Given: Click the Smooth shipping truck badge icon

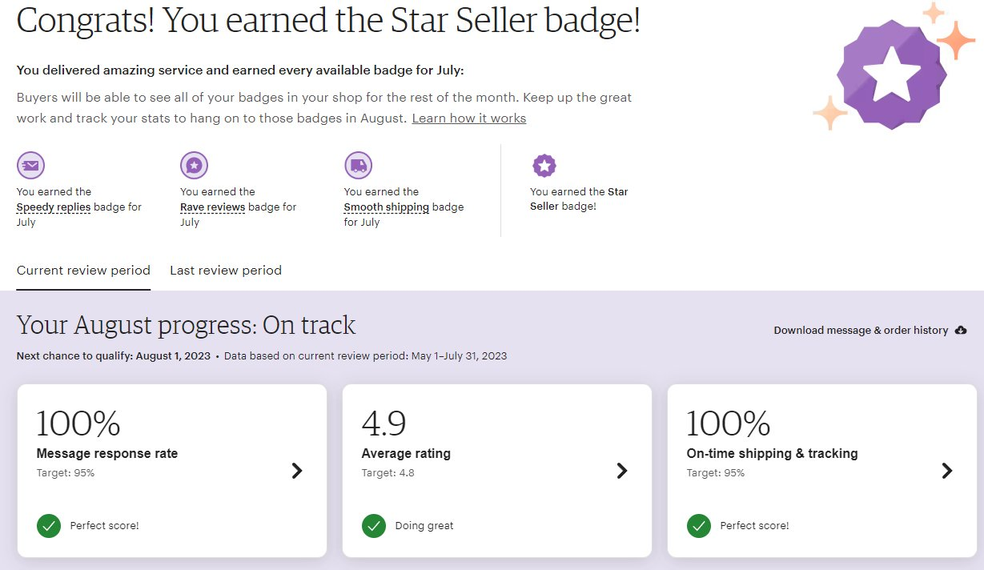Looking at the screenshot, I should pyautogui.click(x=358, y=166).
